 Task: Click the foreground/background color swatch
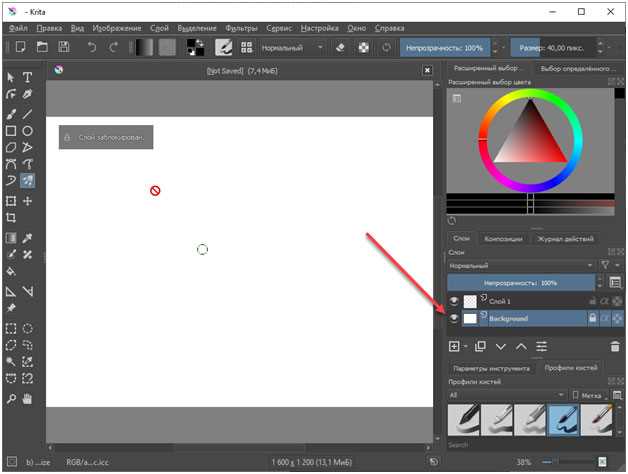[196, 48]
